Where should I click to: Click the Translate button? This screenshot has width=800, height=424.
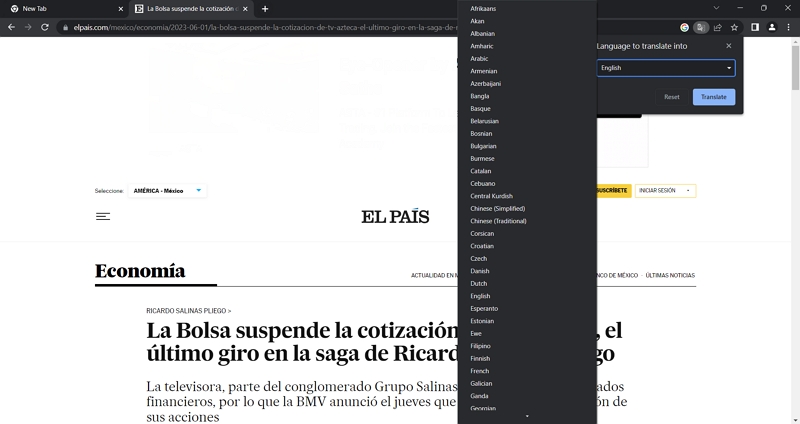714,97
